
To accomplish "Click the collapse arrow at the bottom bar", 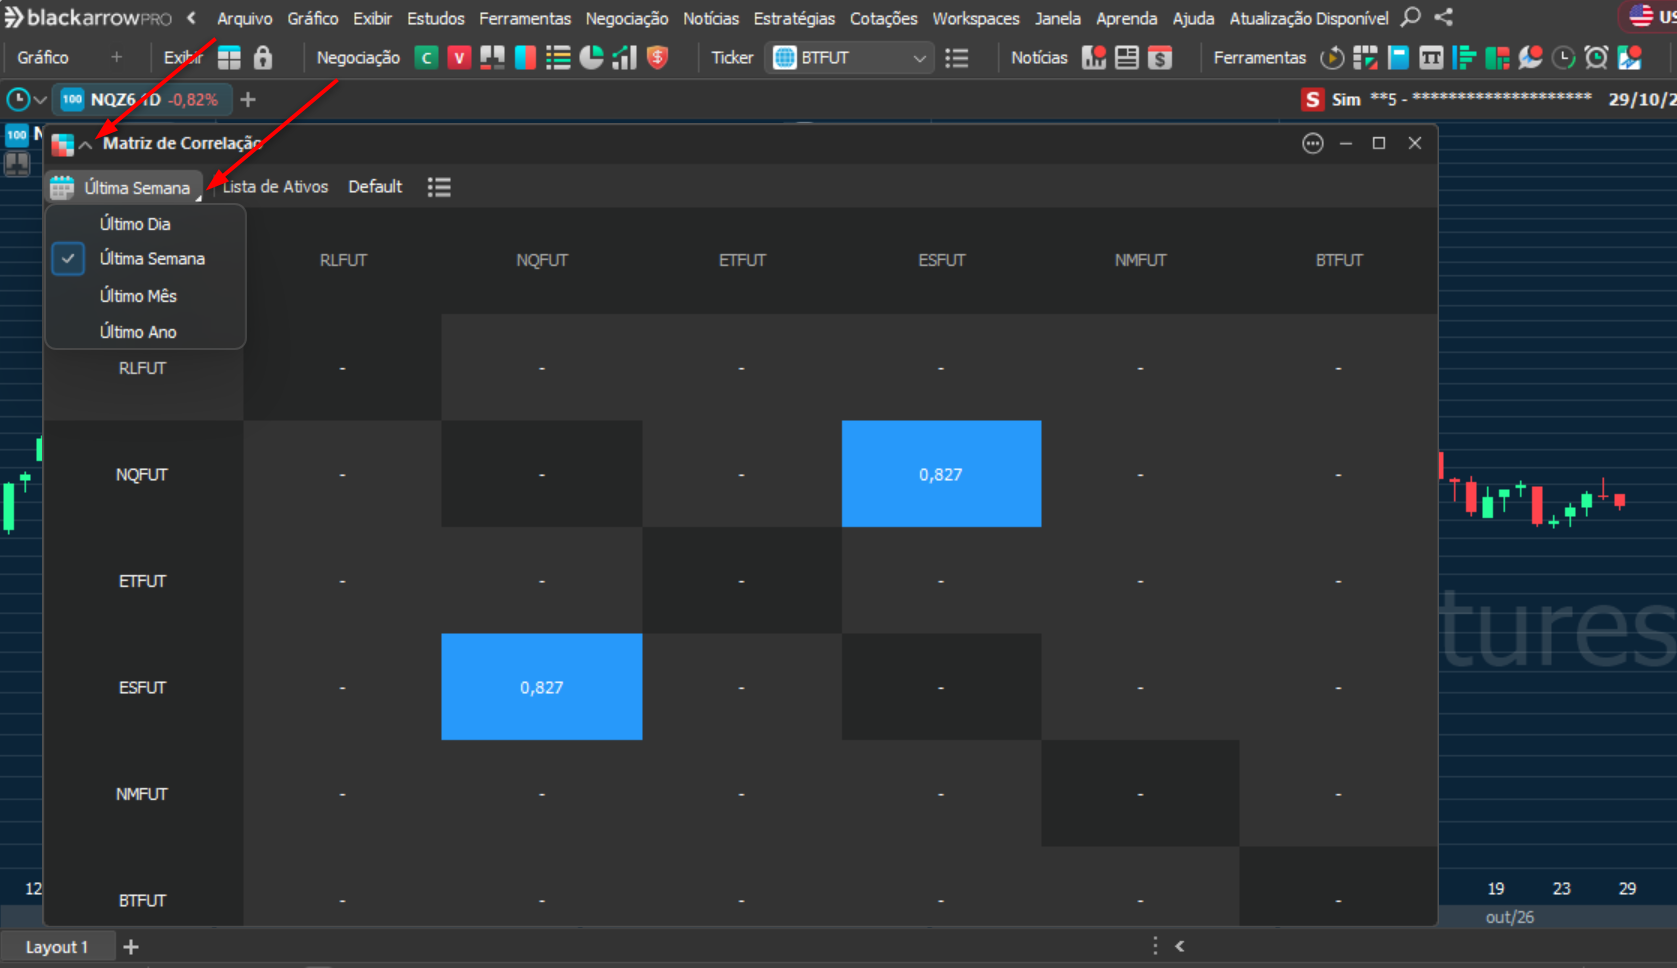I will [1180, 946].
